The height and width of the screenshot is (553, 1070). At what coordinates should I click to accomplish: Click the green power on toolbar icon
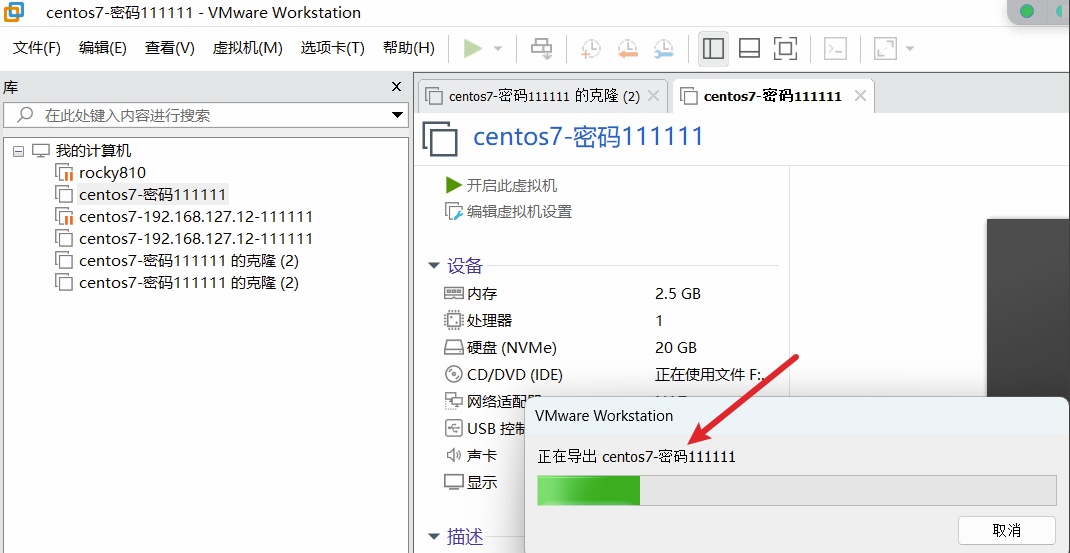click(x=473, y=48)
